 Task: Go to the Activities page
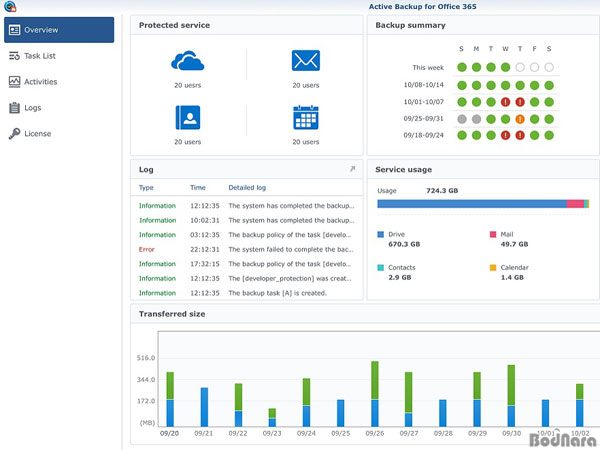(41, 82)
